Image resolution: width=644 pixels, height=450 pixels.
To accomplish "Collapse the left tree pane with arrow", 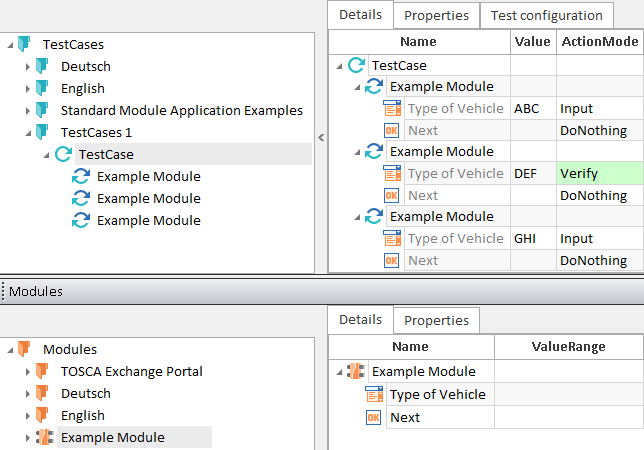I will [320, 137].
